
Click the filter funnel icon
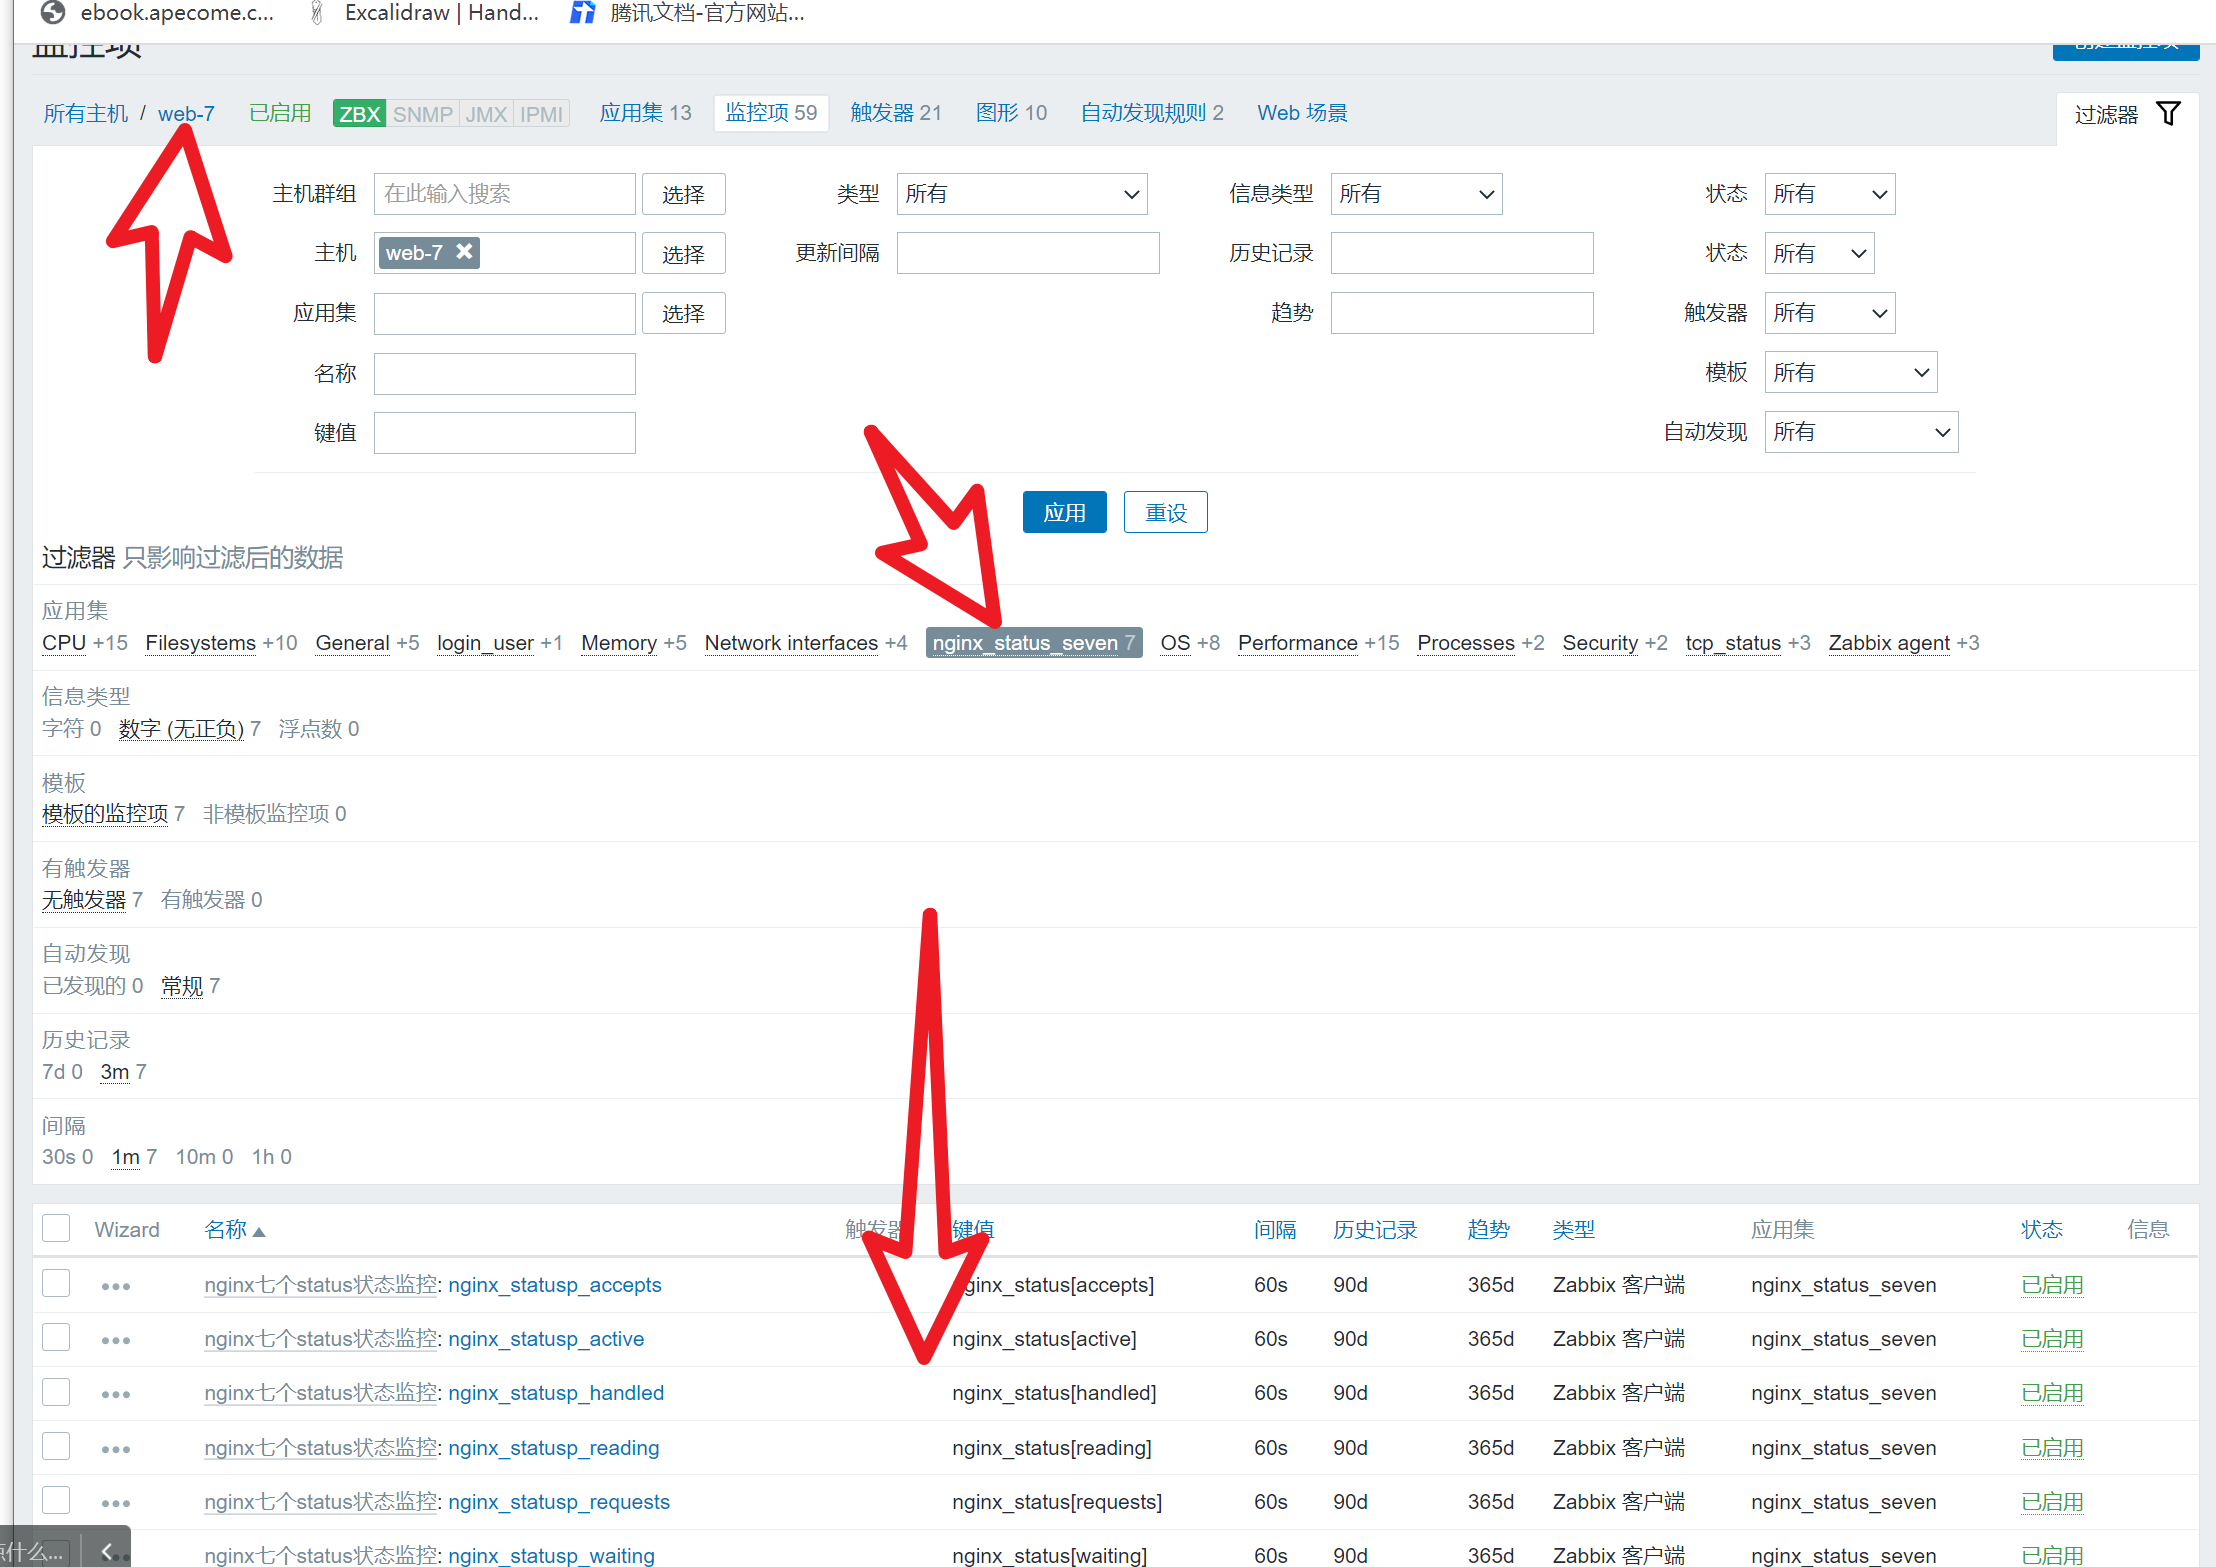coord(2168,114)
